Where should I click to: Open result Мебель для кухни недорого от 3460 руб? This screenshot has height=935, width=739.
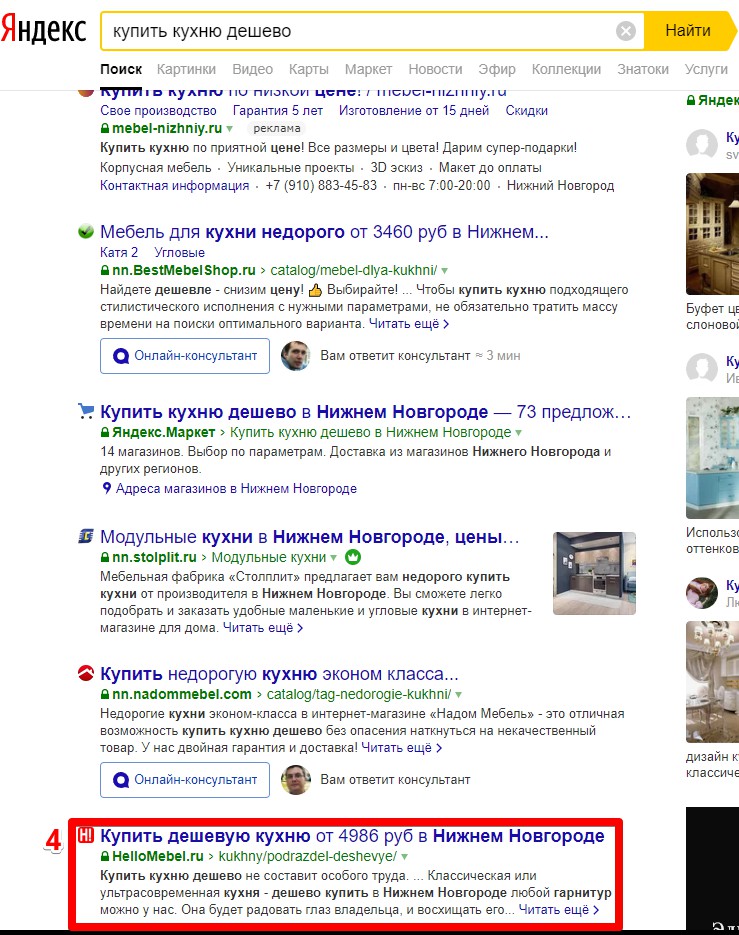(x=324, y=231)
